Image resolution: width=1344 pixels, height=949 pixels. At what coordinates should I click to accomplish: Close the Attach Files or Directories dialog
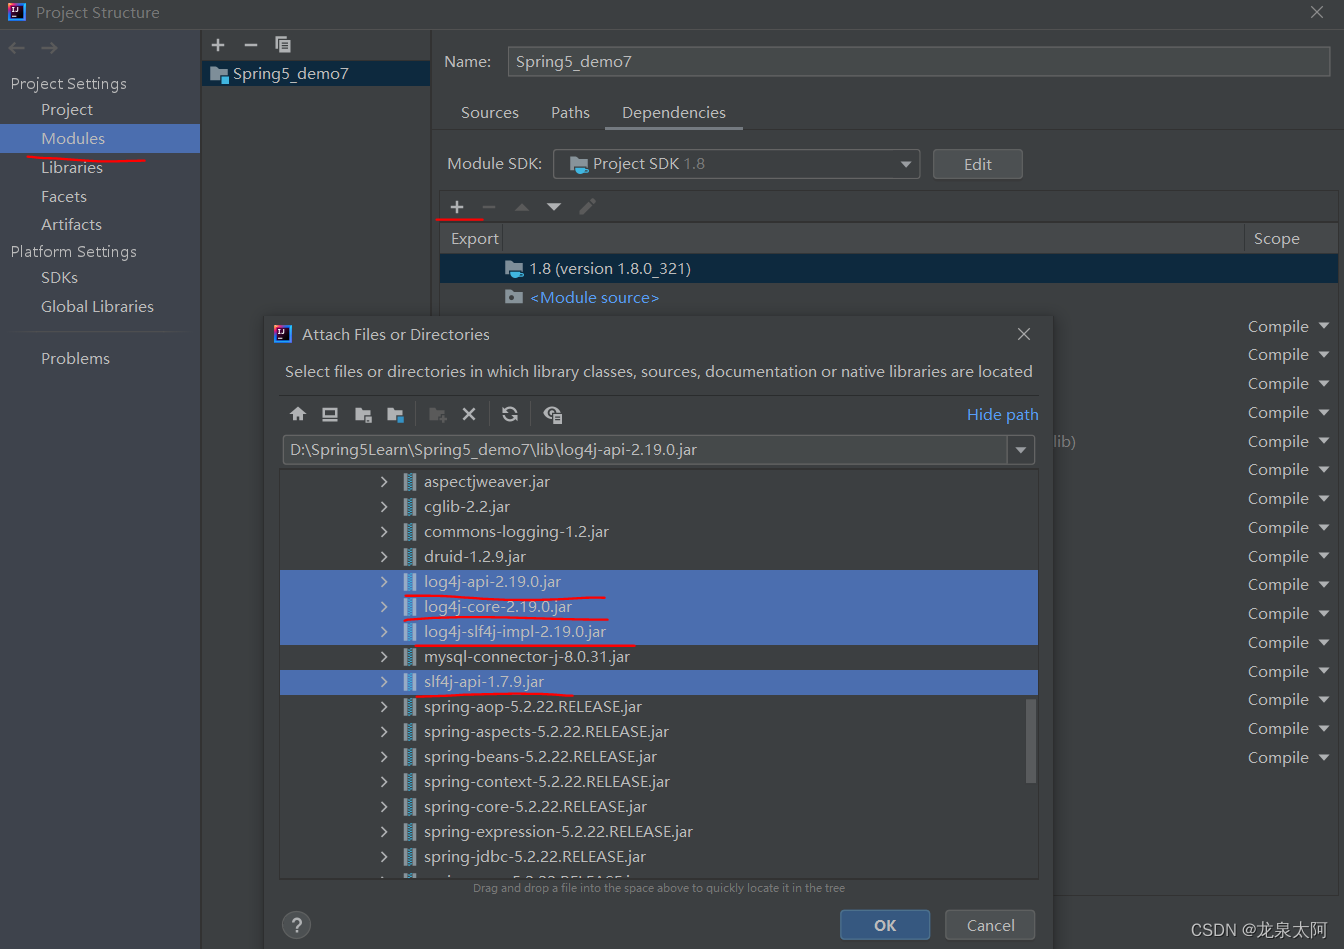pyautogui.click(x=1023, y=334)
